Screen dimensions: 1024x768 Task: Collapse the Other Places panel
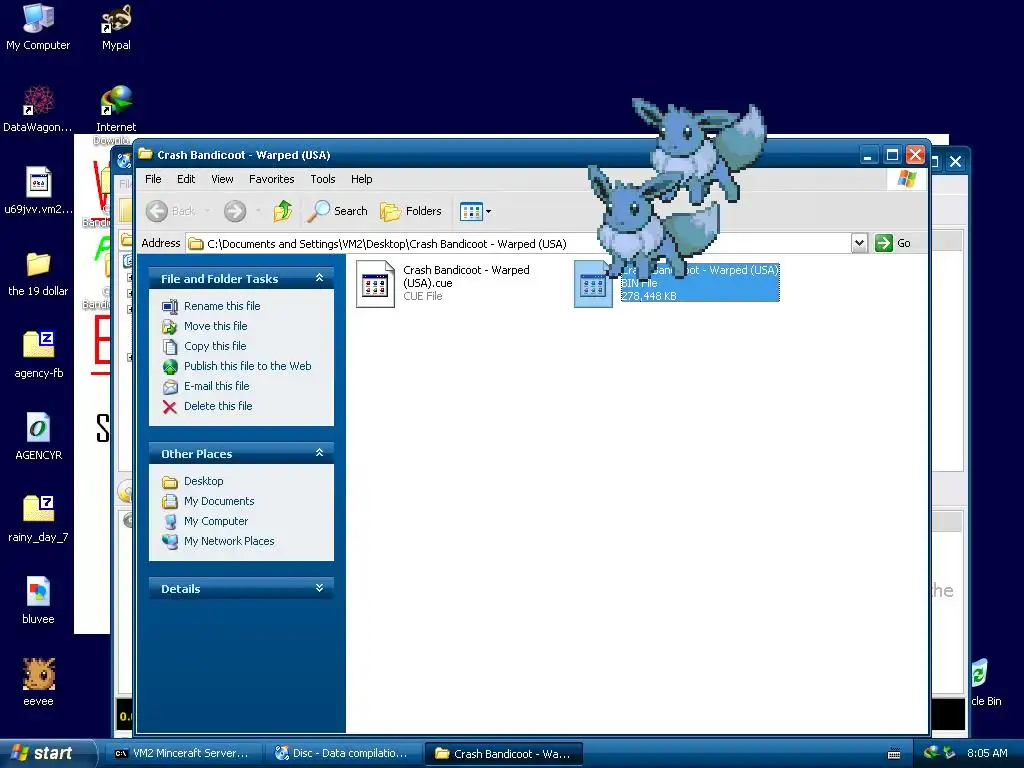(319, 453)
